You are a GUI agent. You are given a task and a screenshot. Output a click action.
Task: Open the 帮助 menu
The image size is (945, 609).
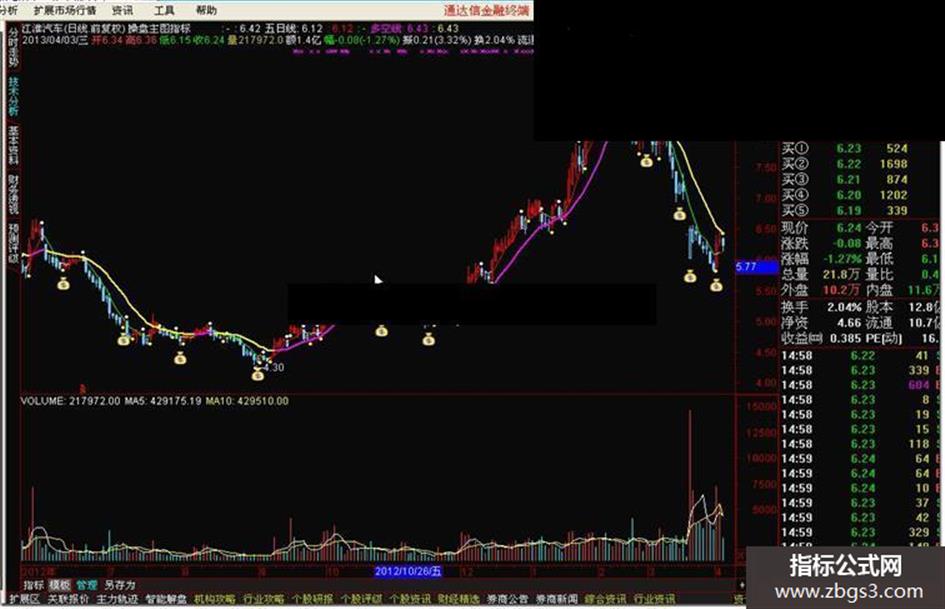coord(206,10)
